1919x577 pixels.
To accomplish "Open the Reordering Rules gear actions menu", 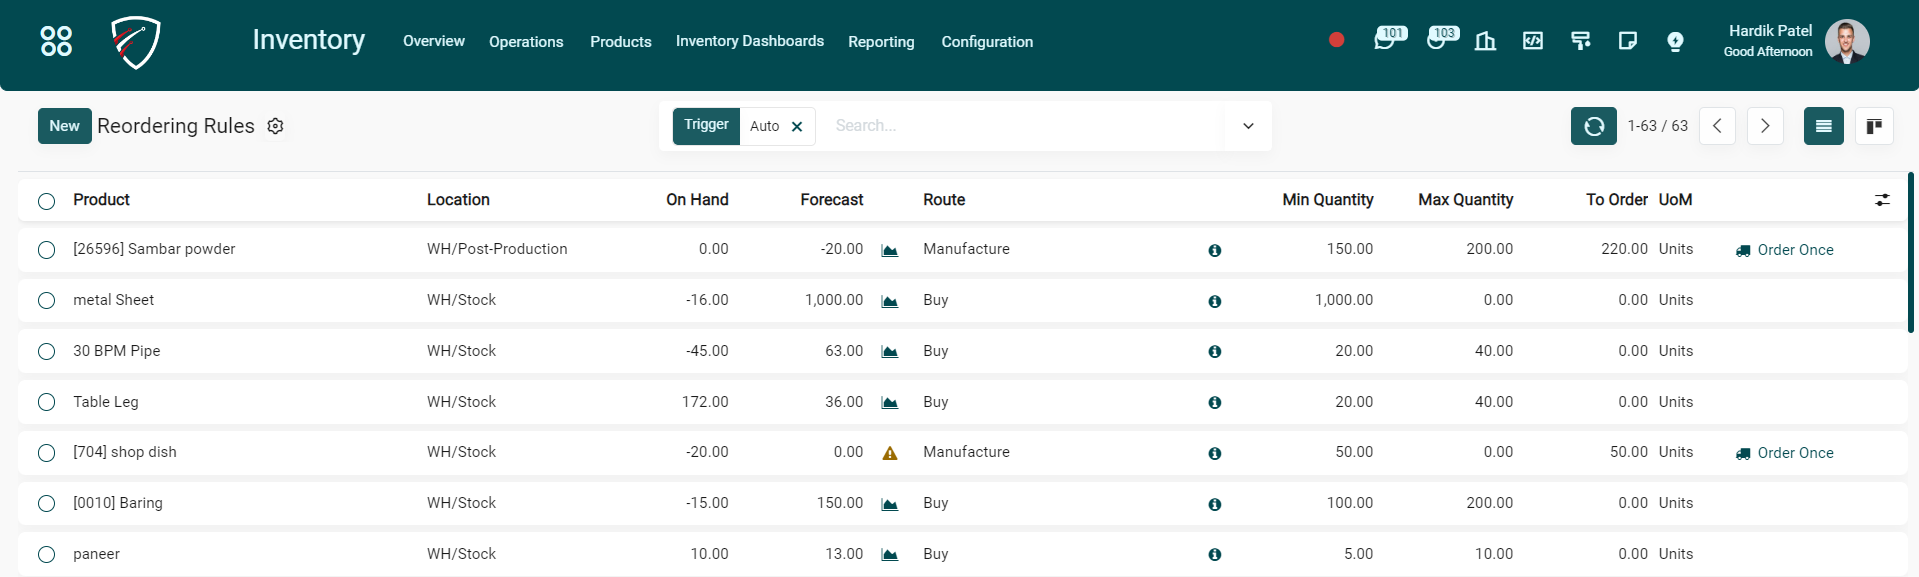I will tap(276, 126).
